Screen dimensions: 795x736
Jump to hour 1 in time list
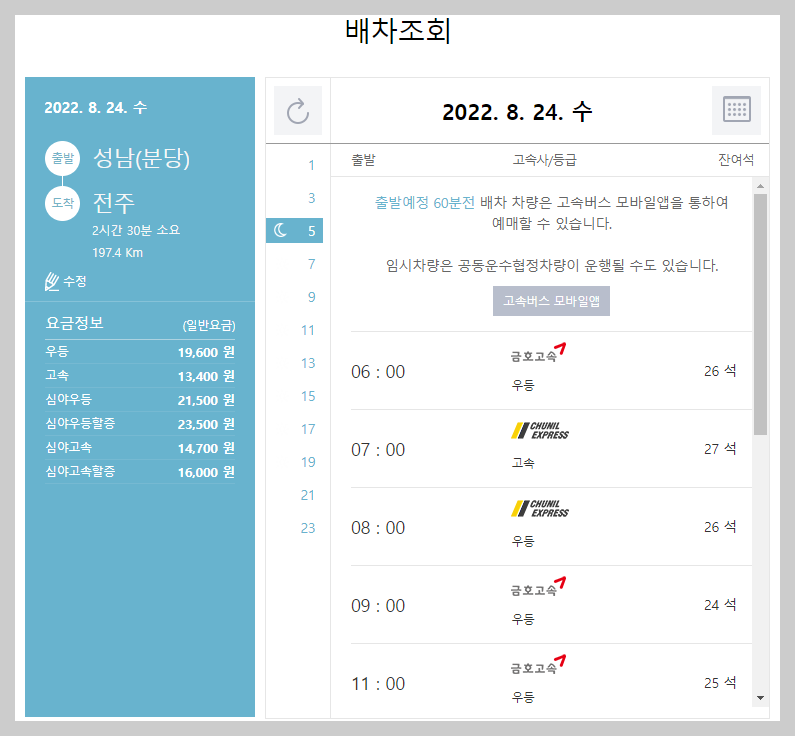(311, 165)
